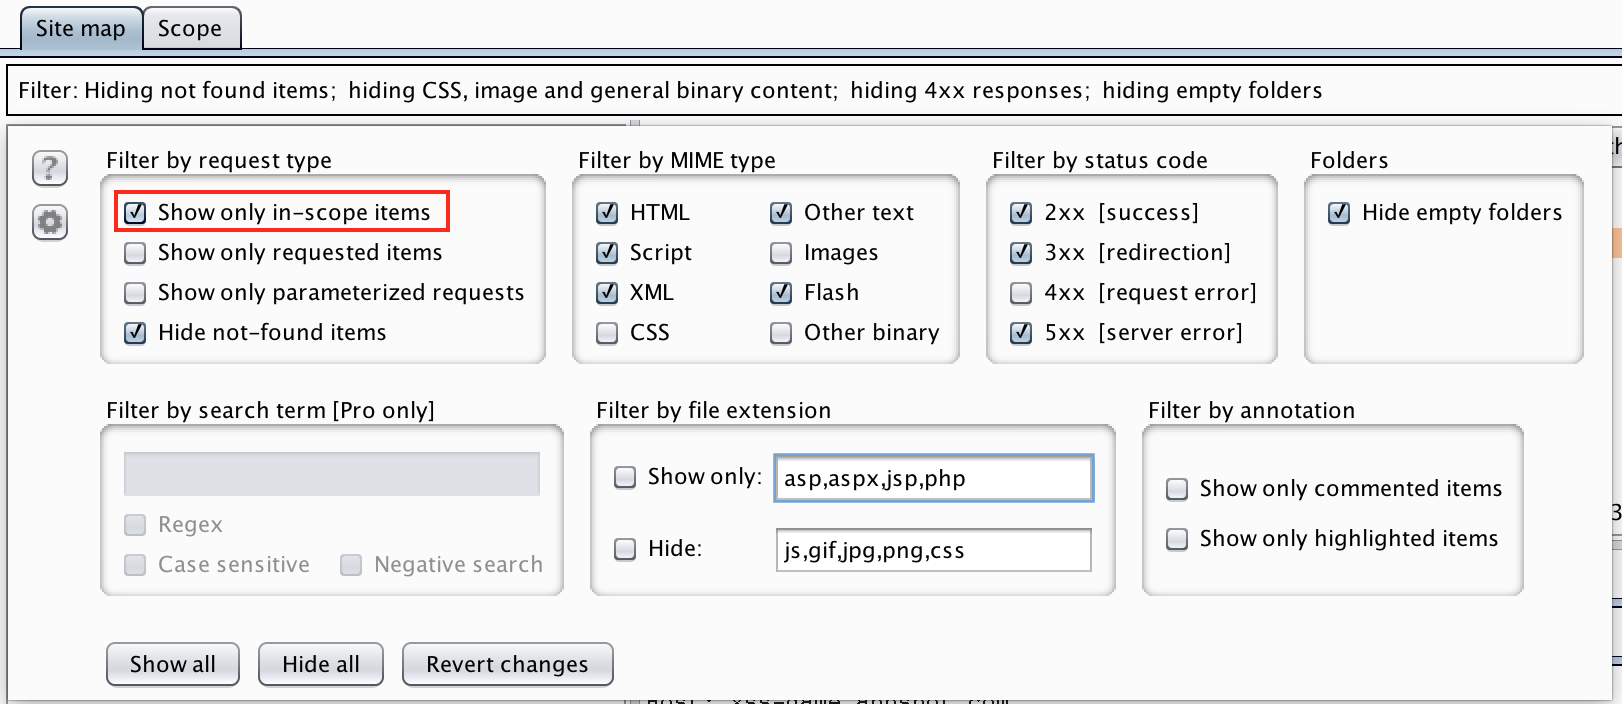Click the help question mark icon
The width and height of the screenshot is (1622, 704).
[50, 168]
